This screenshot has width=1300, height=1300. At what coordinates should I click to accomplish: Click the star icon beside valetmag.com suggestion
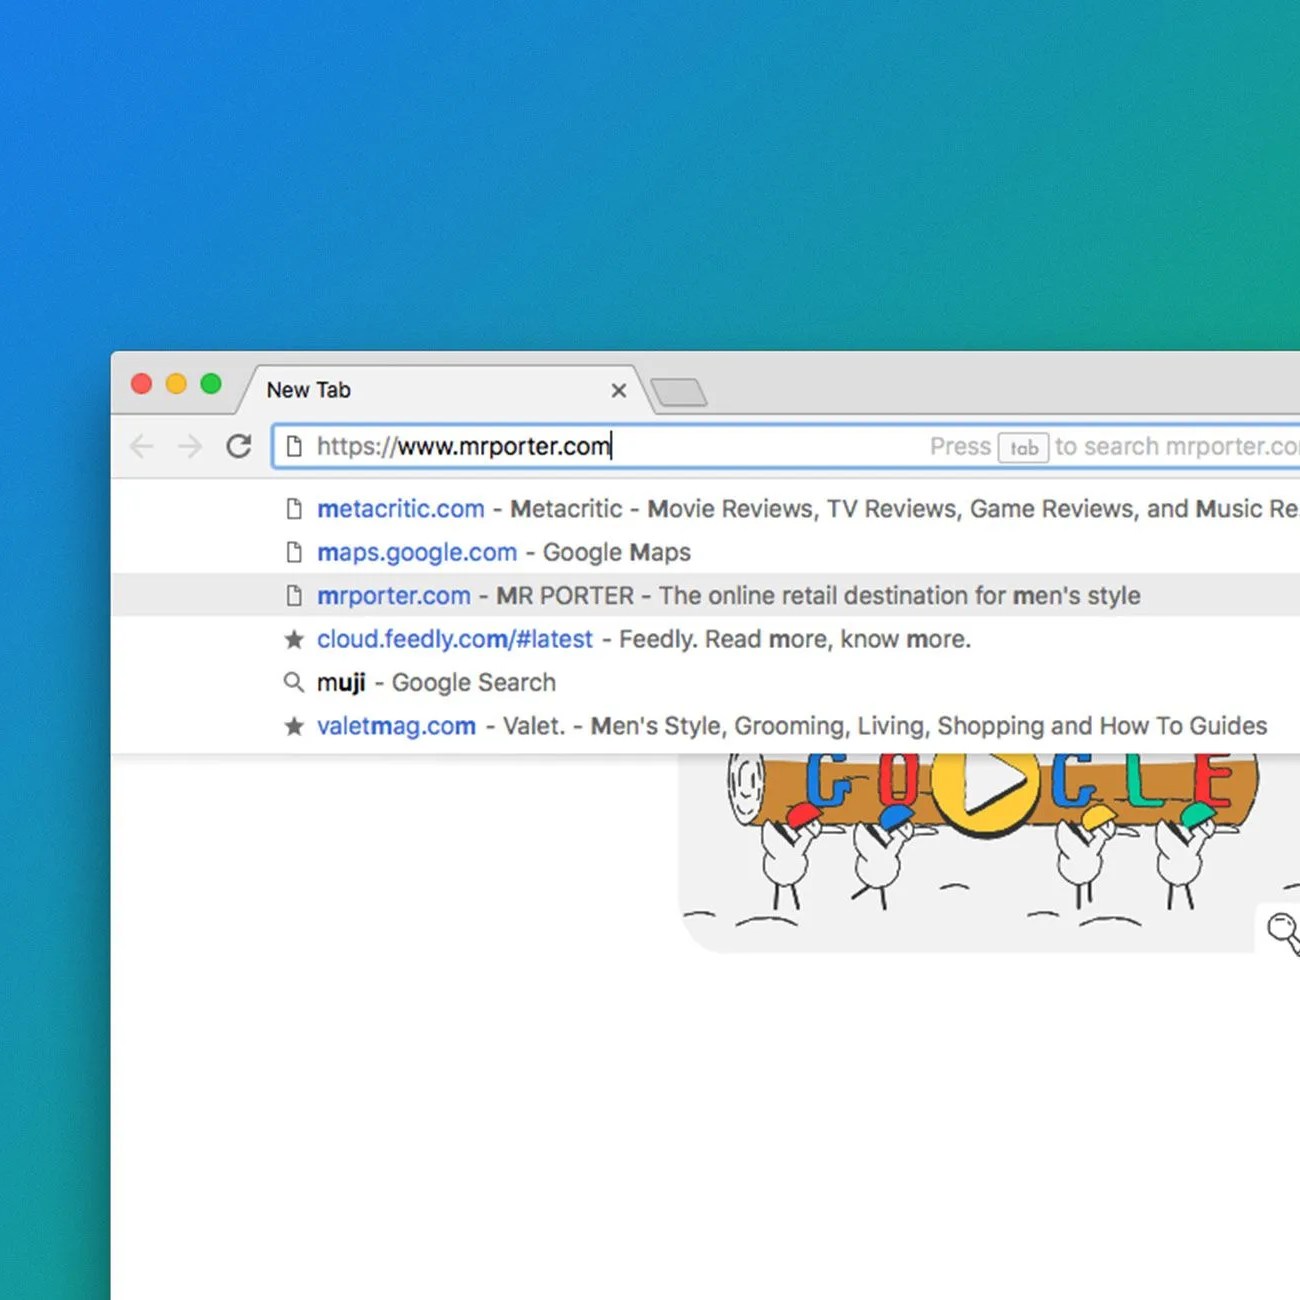click(x=294, y=725)
